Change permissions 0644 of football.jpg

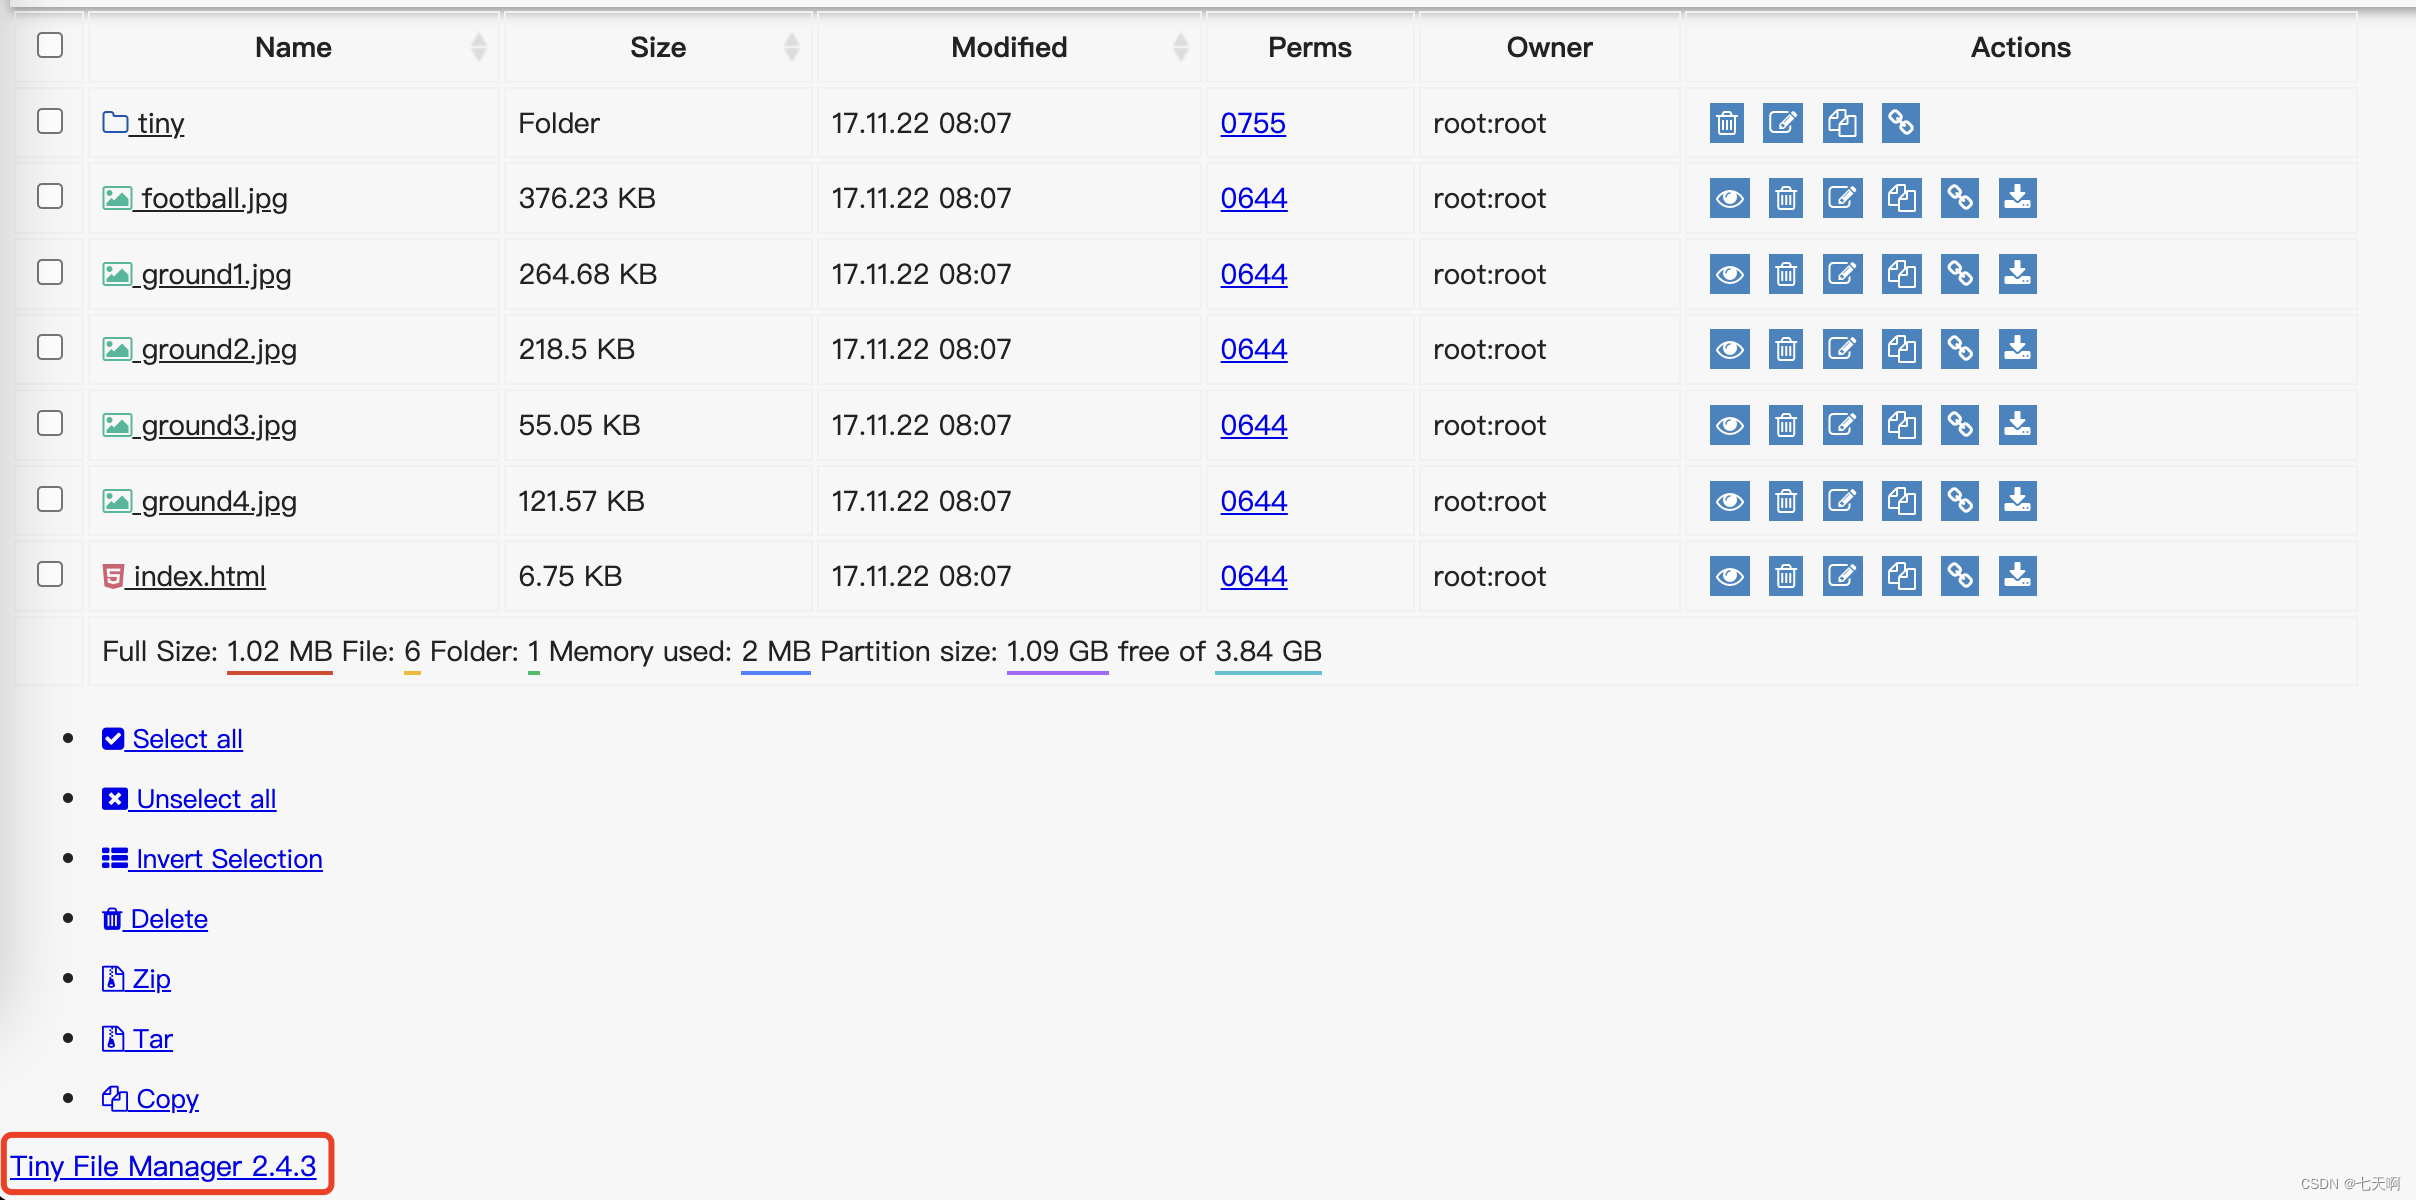[x=1254, y=199]
